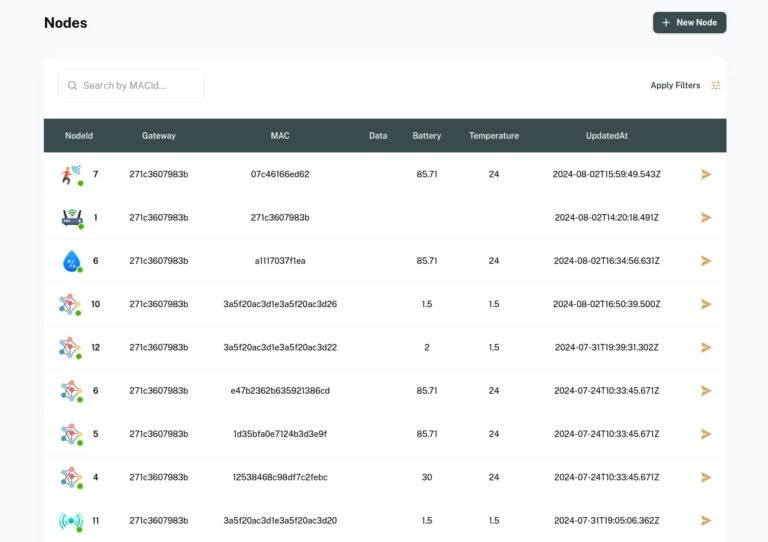Click the Gateway column header
768x542 pixels.
[x=159, y=136]
